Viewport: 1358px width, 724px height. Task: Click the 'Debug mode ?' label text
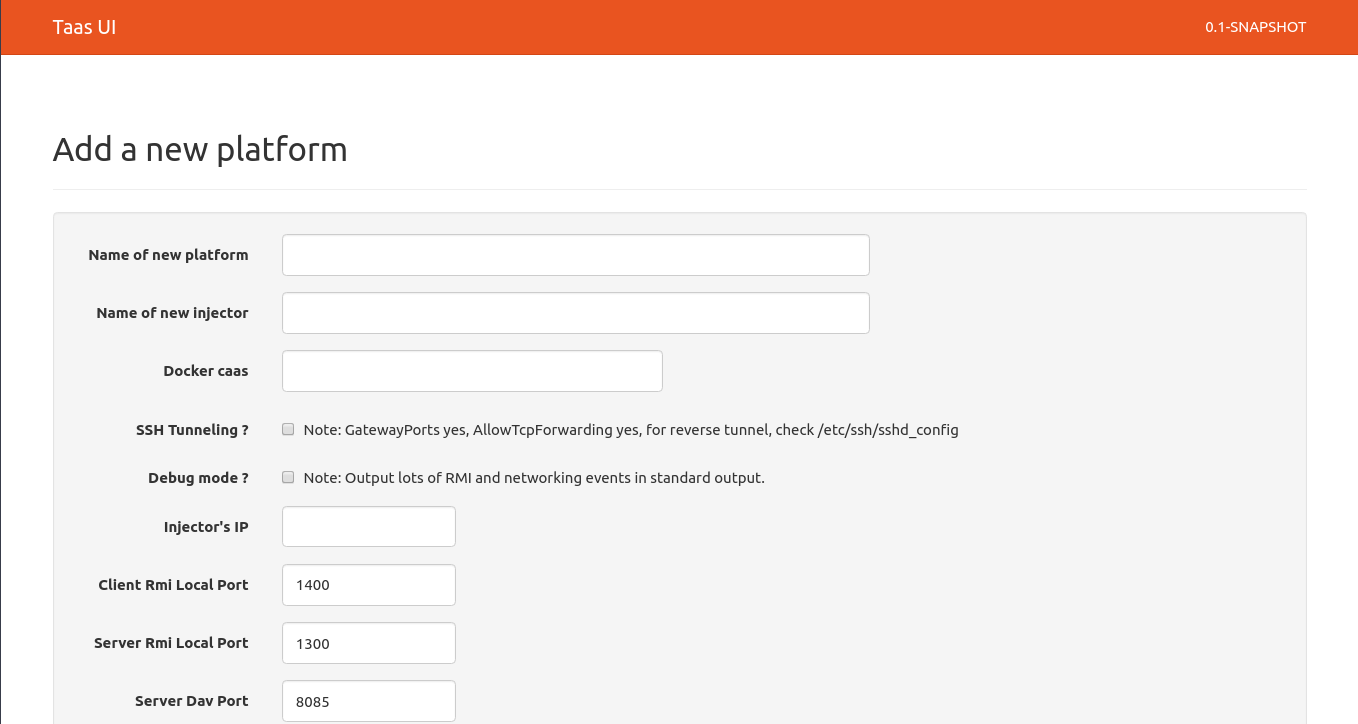(198, 478)
